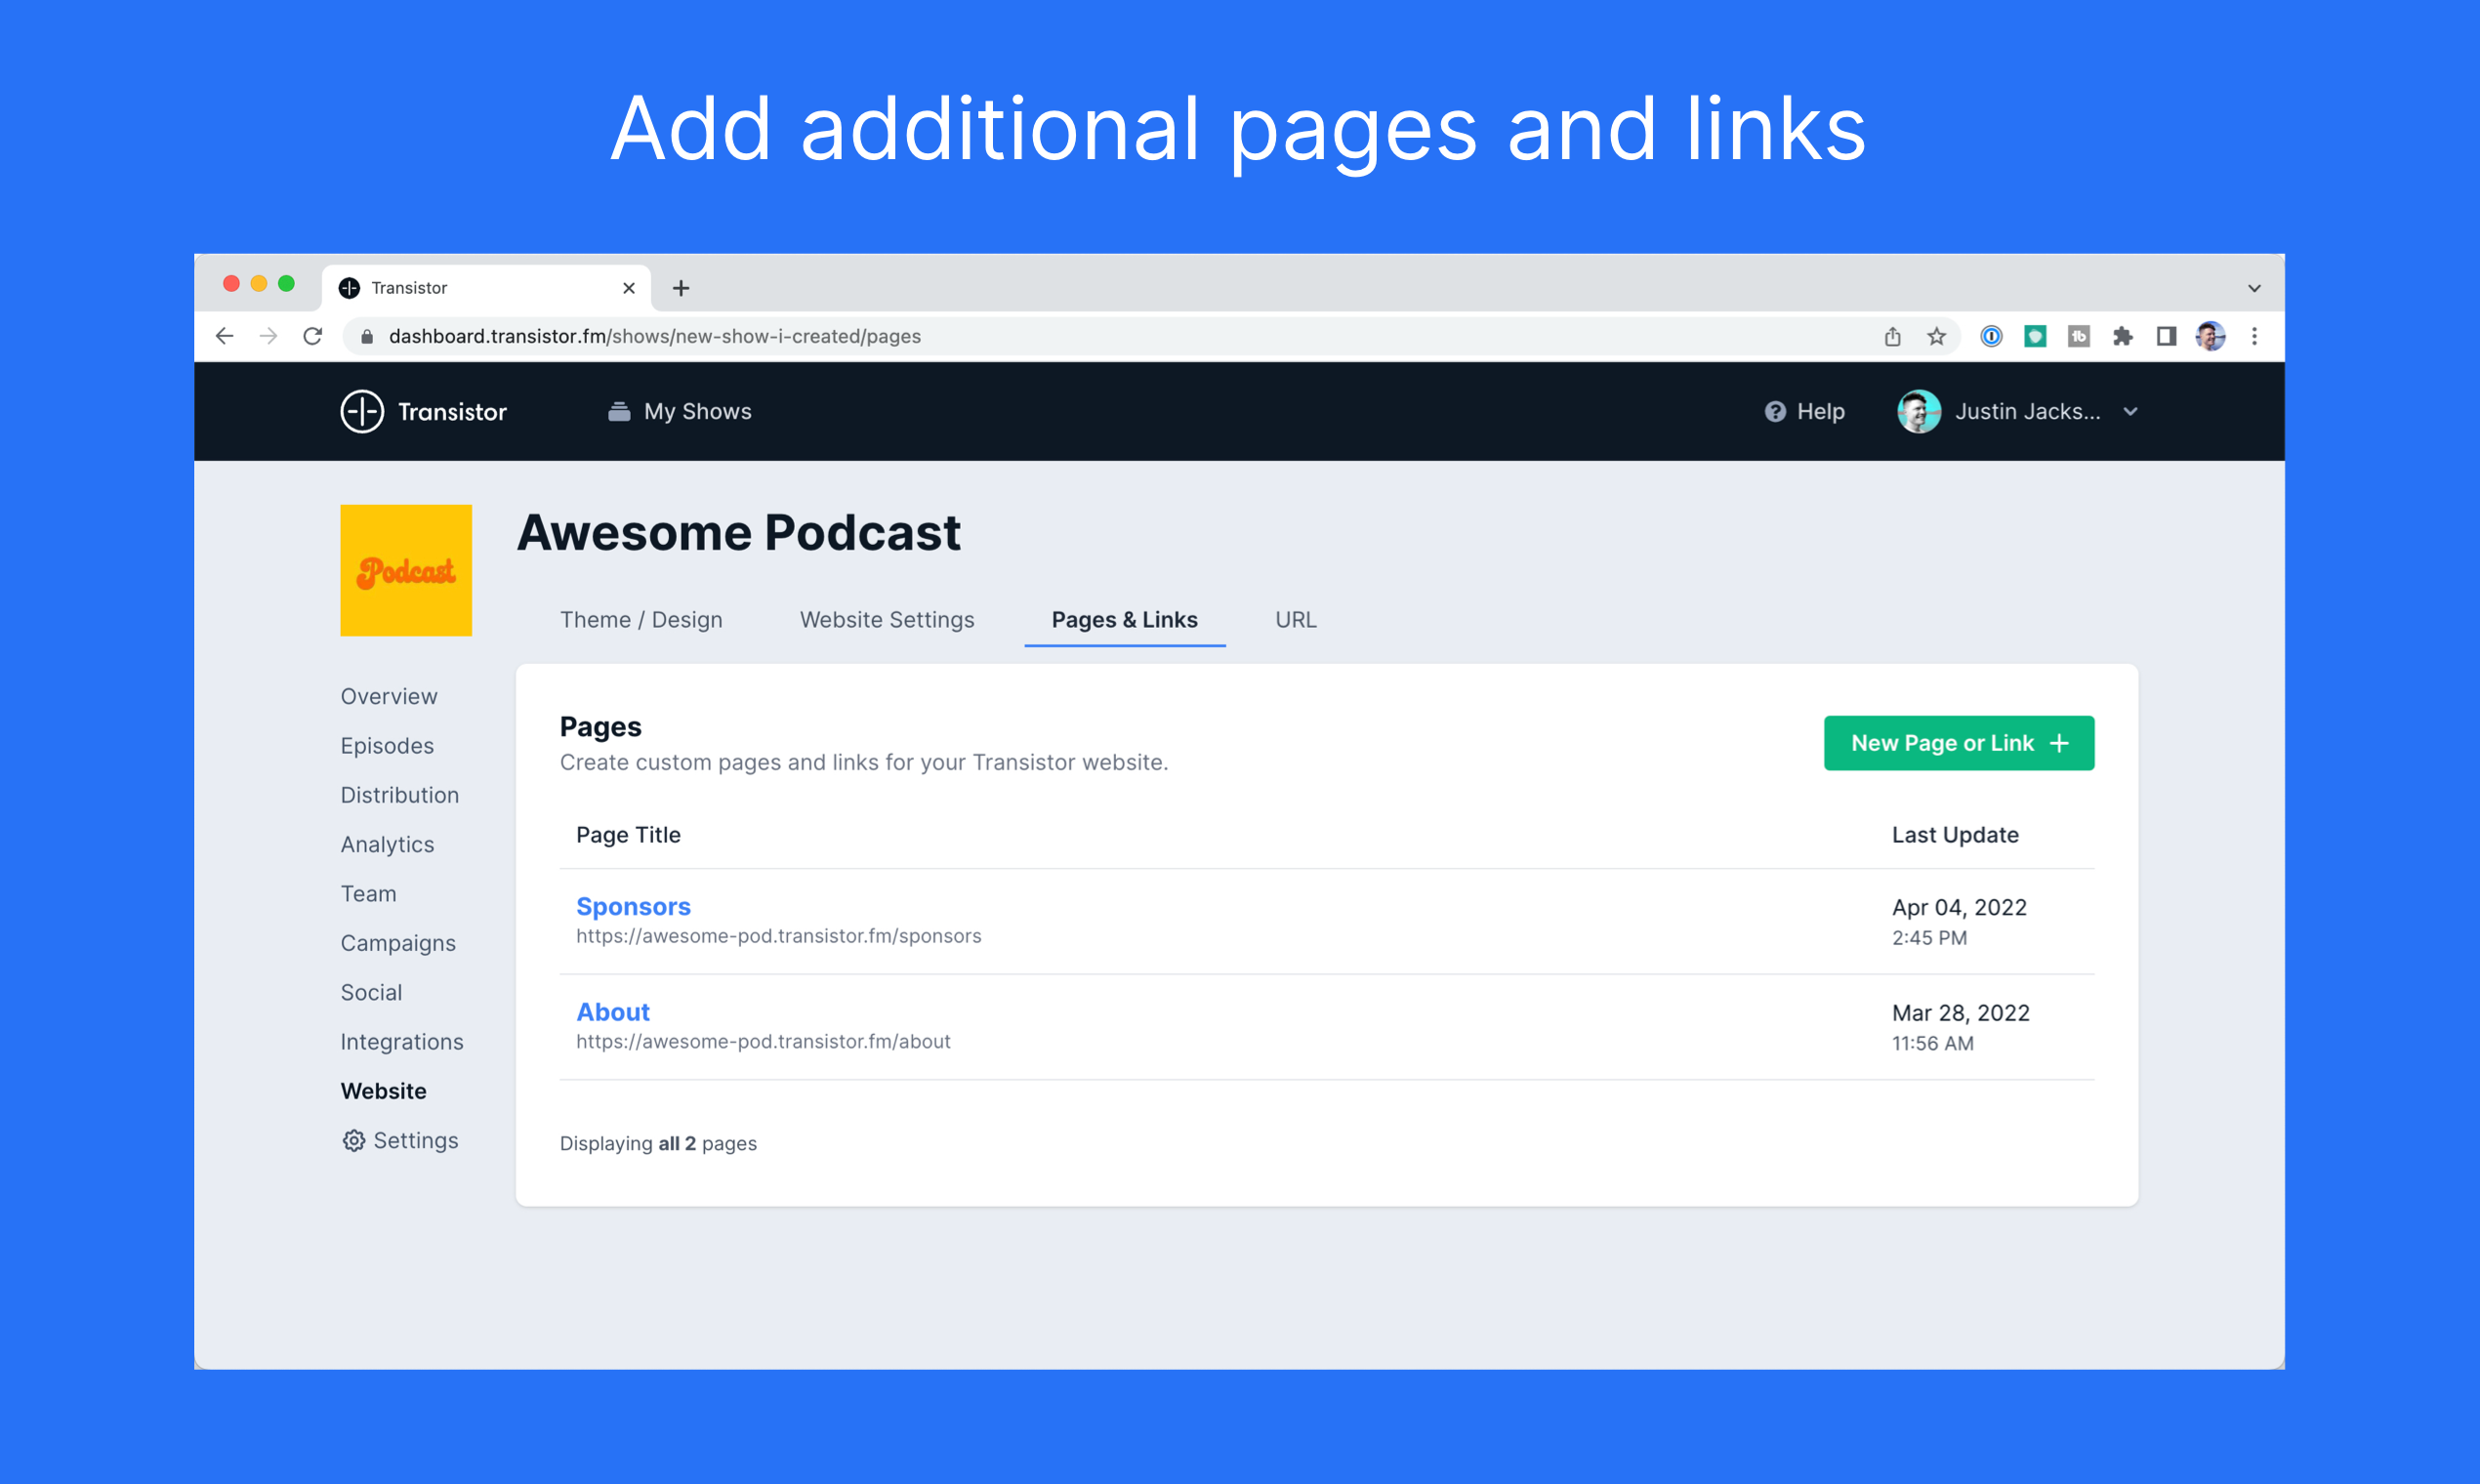Close the Transistor browser tab
Viewport: 2480px width, 1484px height.
click(x=629, y=288)
